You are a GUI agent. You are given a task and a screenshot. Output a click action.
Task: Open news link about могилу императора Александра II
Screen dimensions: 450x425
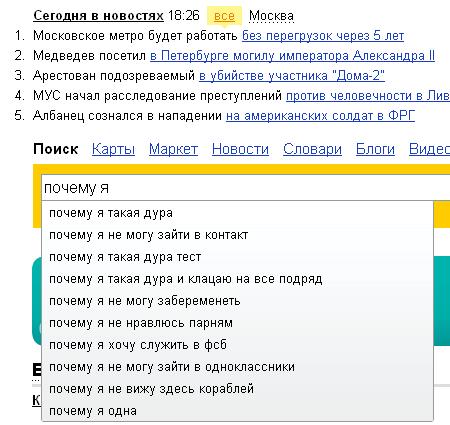coord(292,56)
